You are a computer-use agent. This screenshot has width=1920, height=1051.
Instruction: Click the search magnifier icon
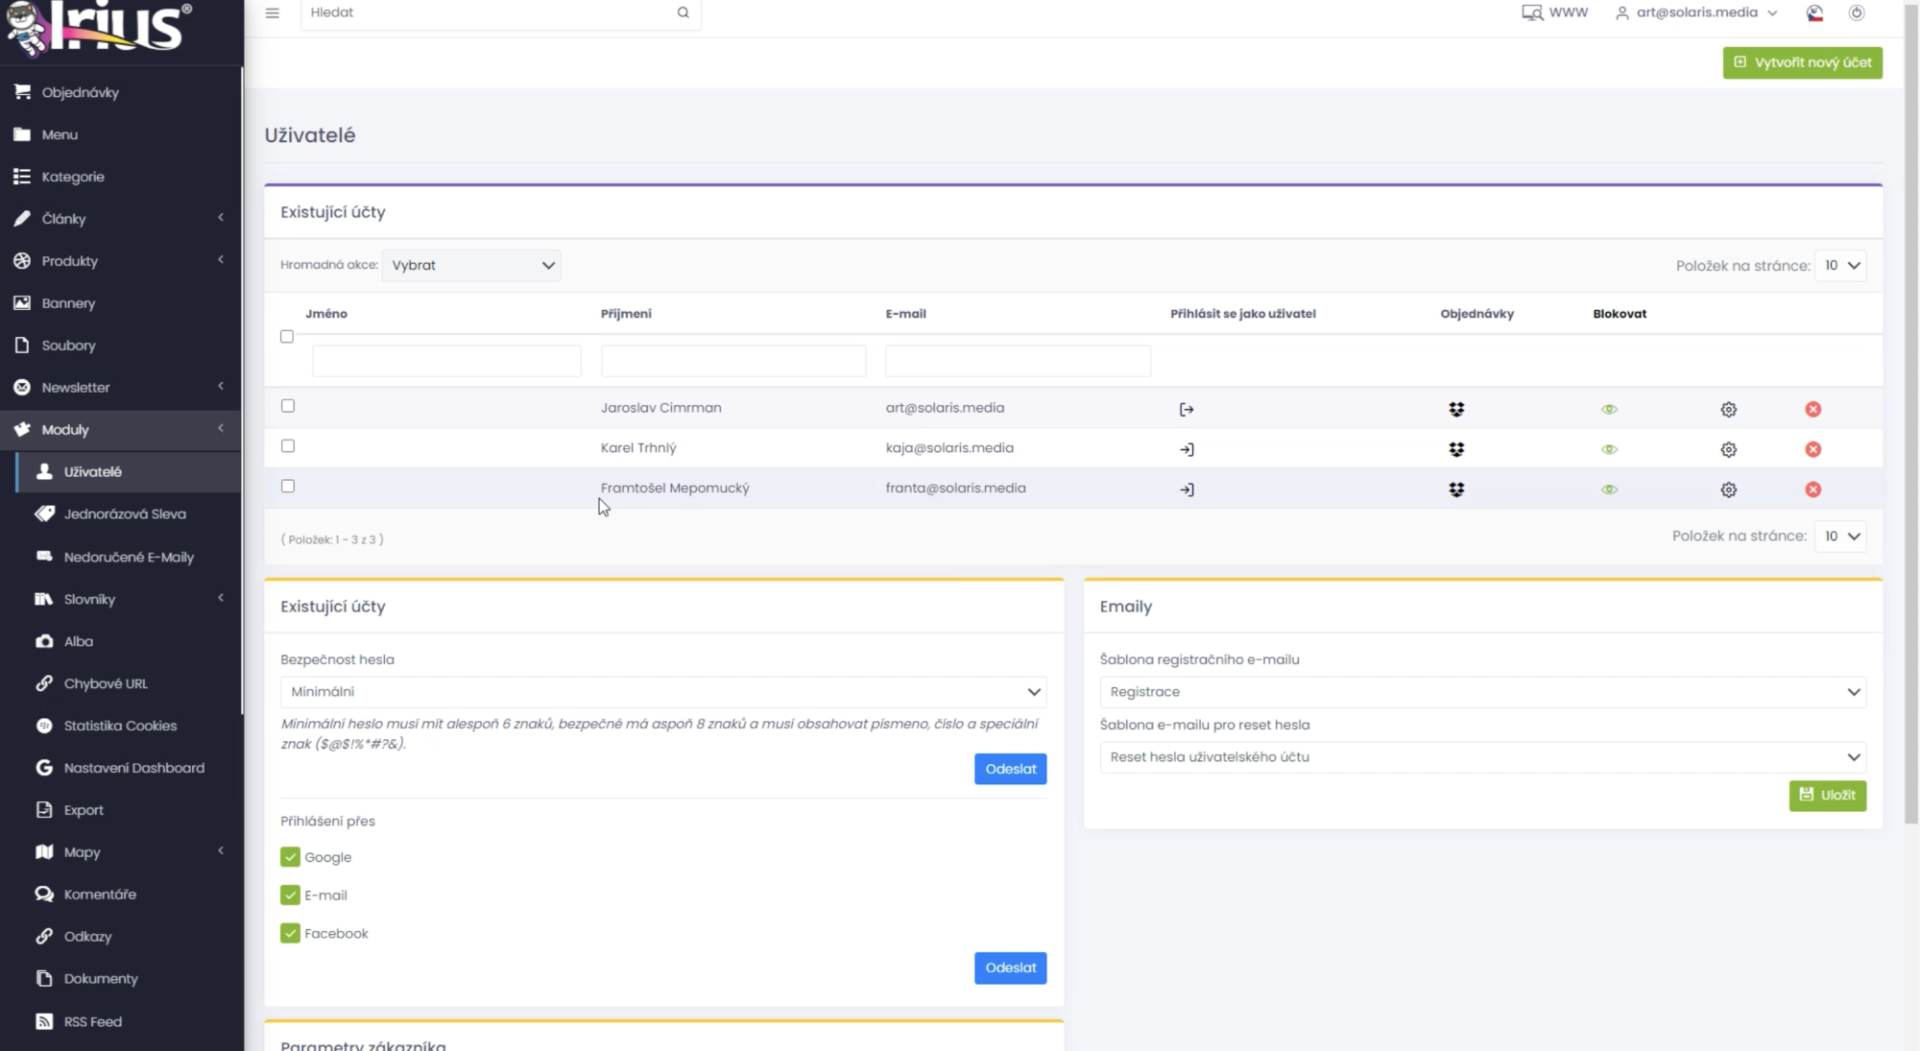pos(683,13)
